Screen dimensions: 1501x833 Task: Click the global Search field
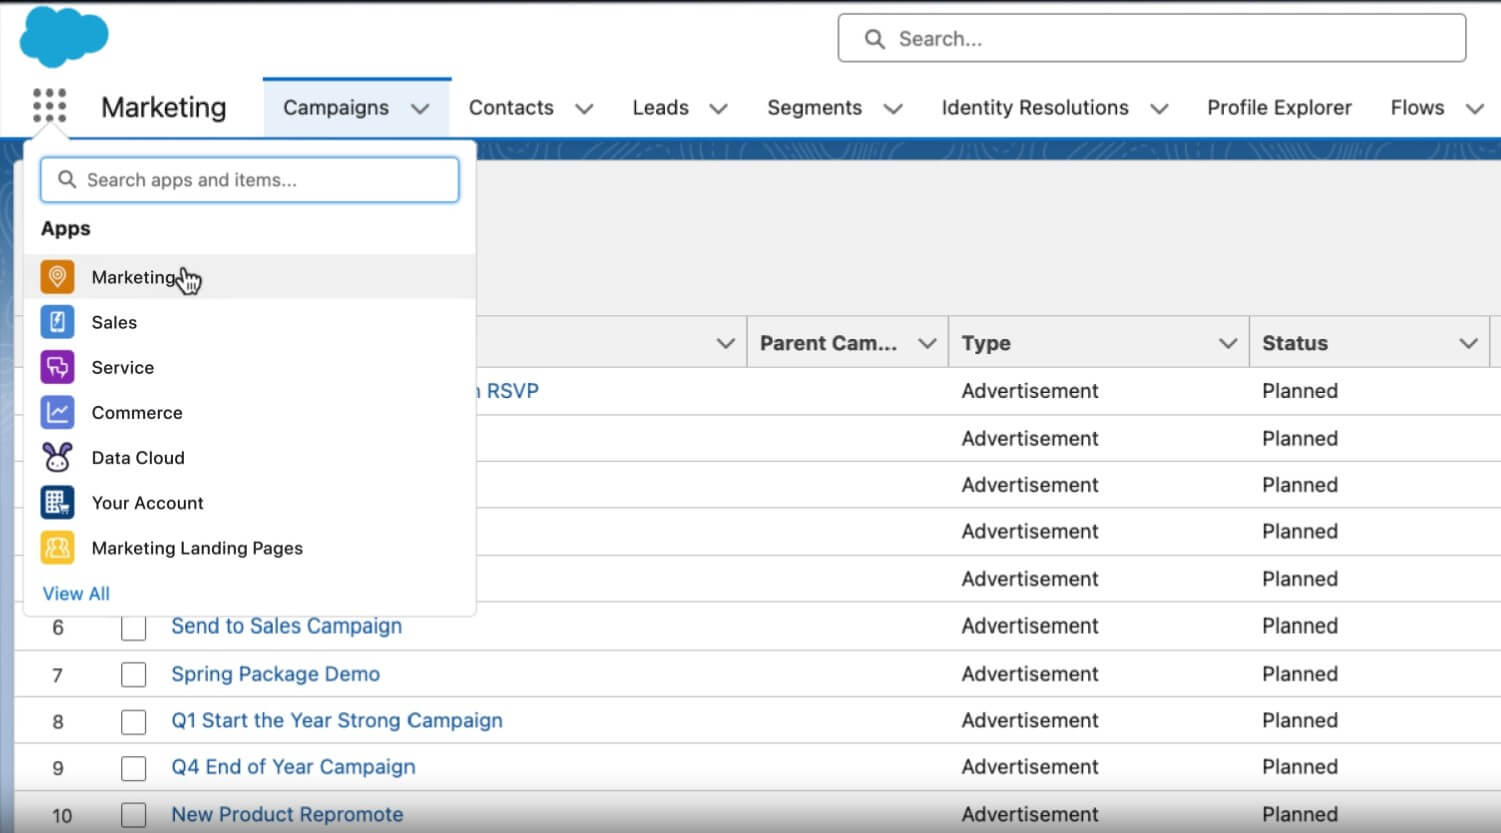coord(1152,39)
